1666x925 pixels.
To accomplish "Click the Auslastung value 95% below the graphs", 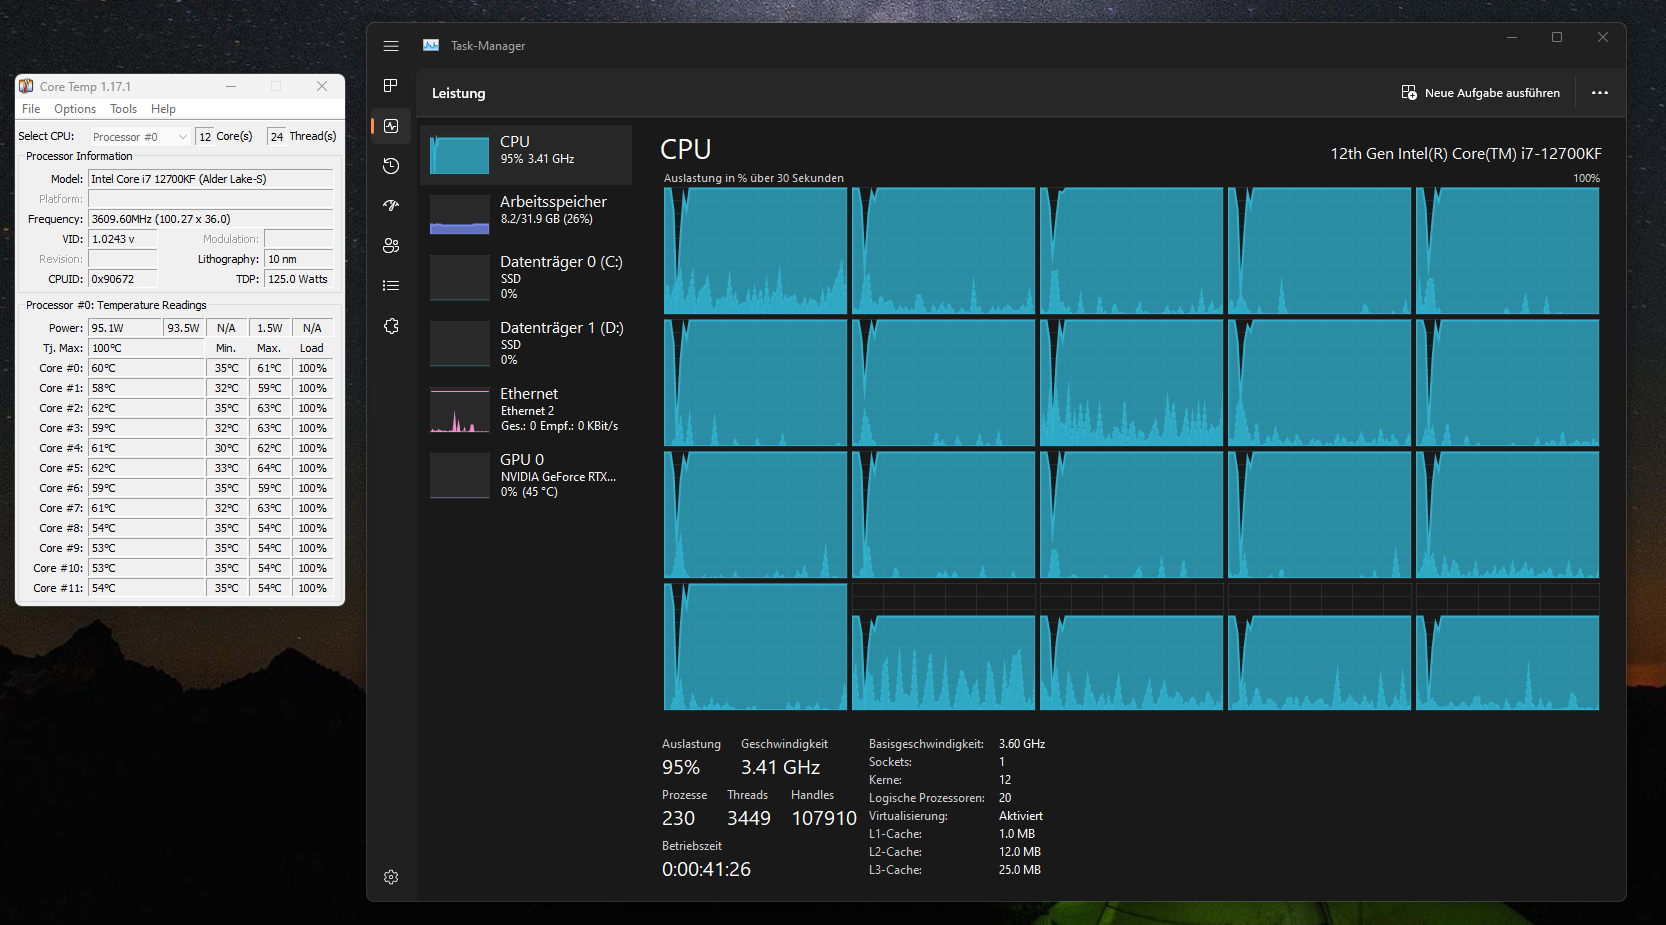I will pyautogui.click(x=681, y=768).
